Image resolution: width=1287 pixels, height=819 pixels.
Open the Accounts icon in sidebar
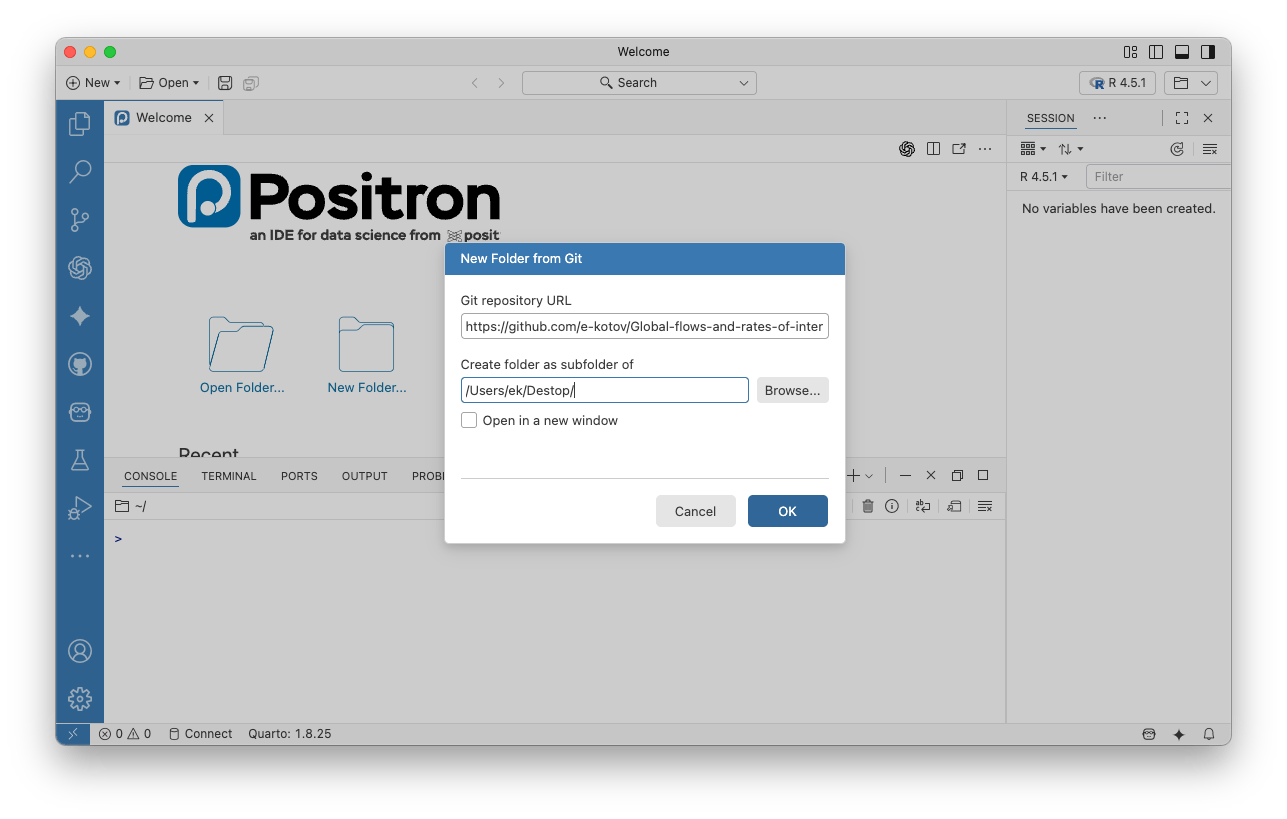click(80, 651)
